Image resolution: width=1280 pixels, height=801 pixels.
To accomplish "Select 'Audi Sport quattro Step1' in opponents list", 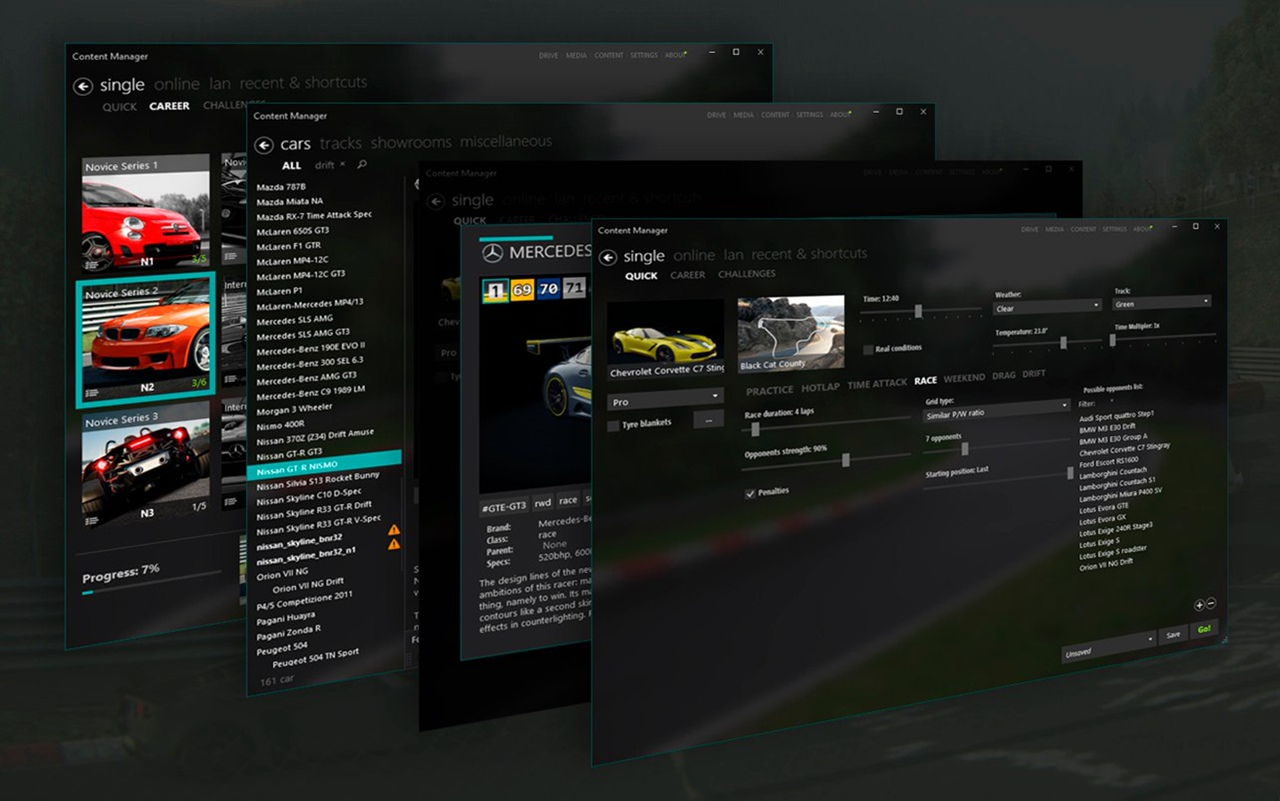I will click(1117, 415).
